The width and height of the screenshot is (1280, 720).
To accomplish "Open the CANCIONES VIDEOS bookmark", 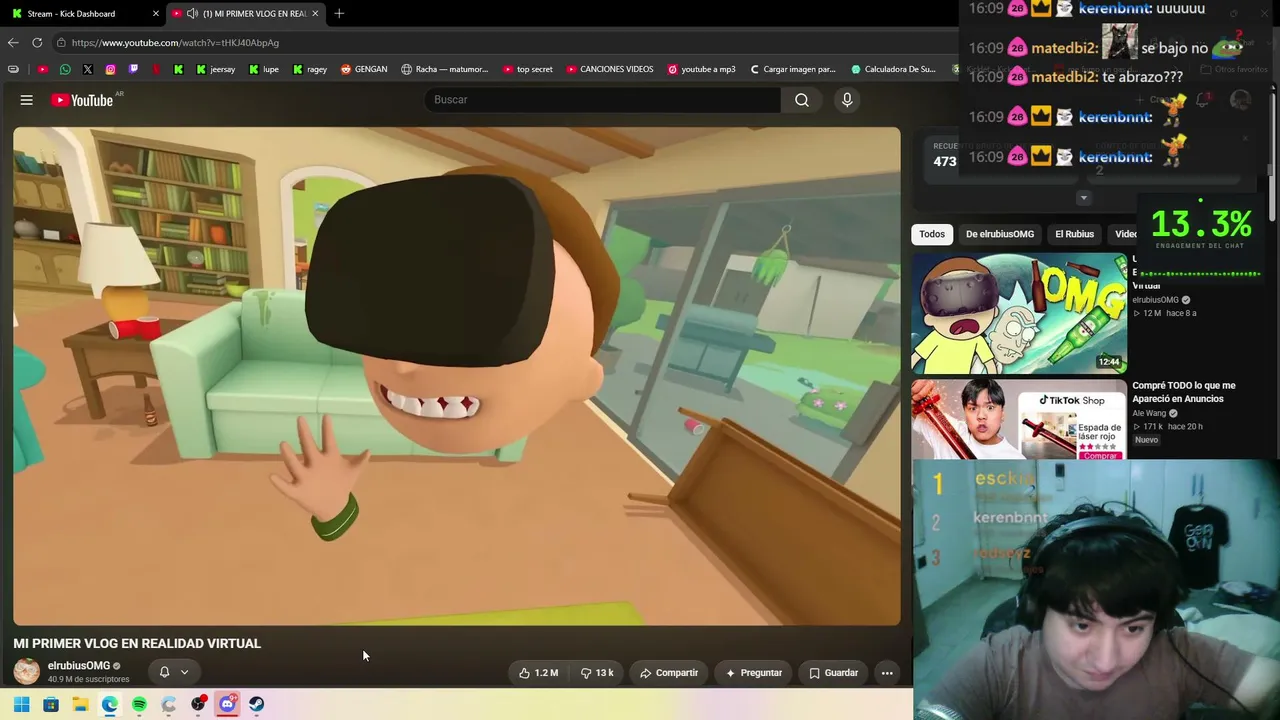I will (610, 69).
